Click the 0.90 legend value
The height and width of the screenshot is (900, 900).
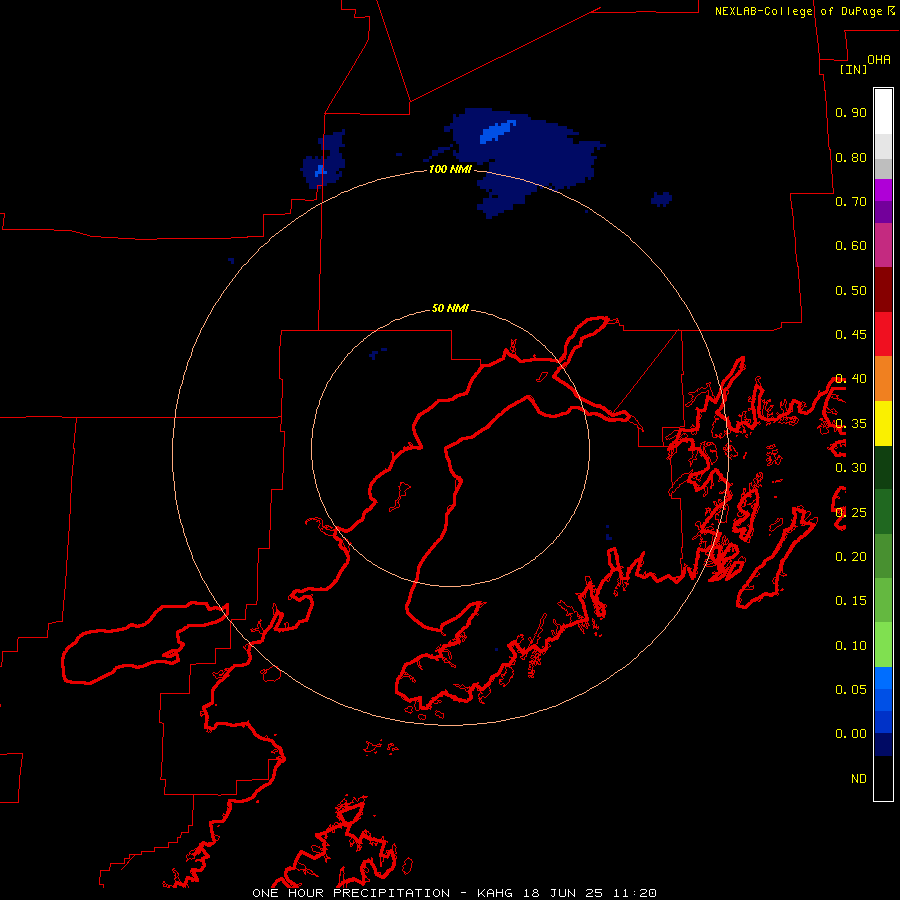pos(851,112)
